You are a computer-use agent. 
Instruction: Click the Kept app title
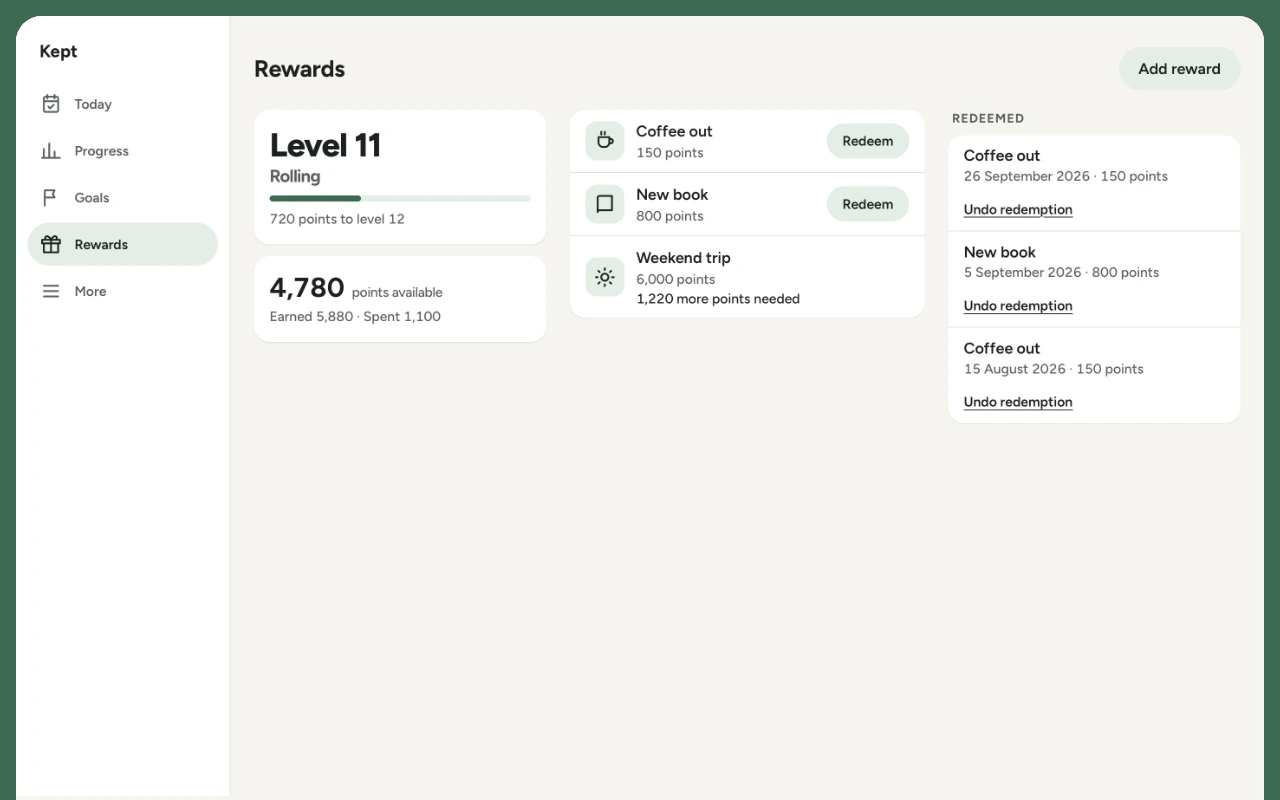tap(58, 52)
